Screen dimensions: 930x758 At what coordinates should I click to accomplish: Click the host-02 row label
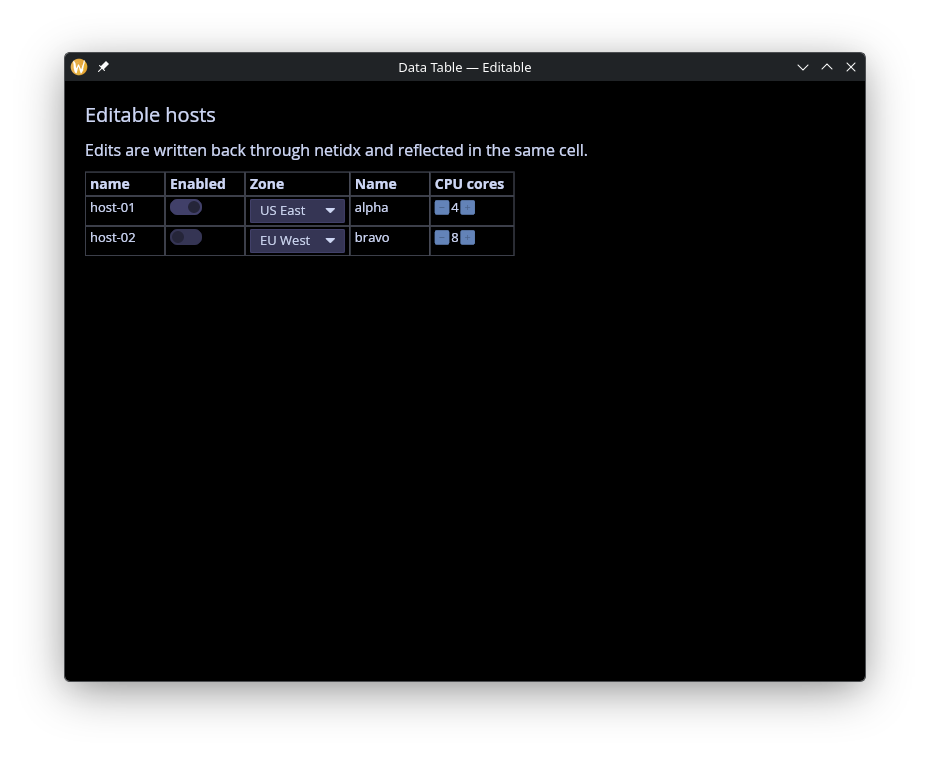[113, 238]
